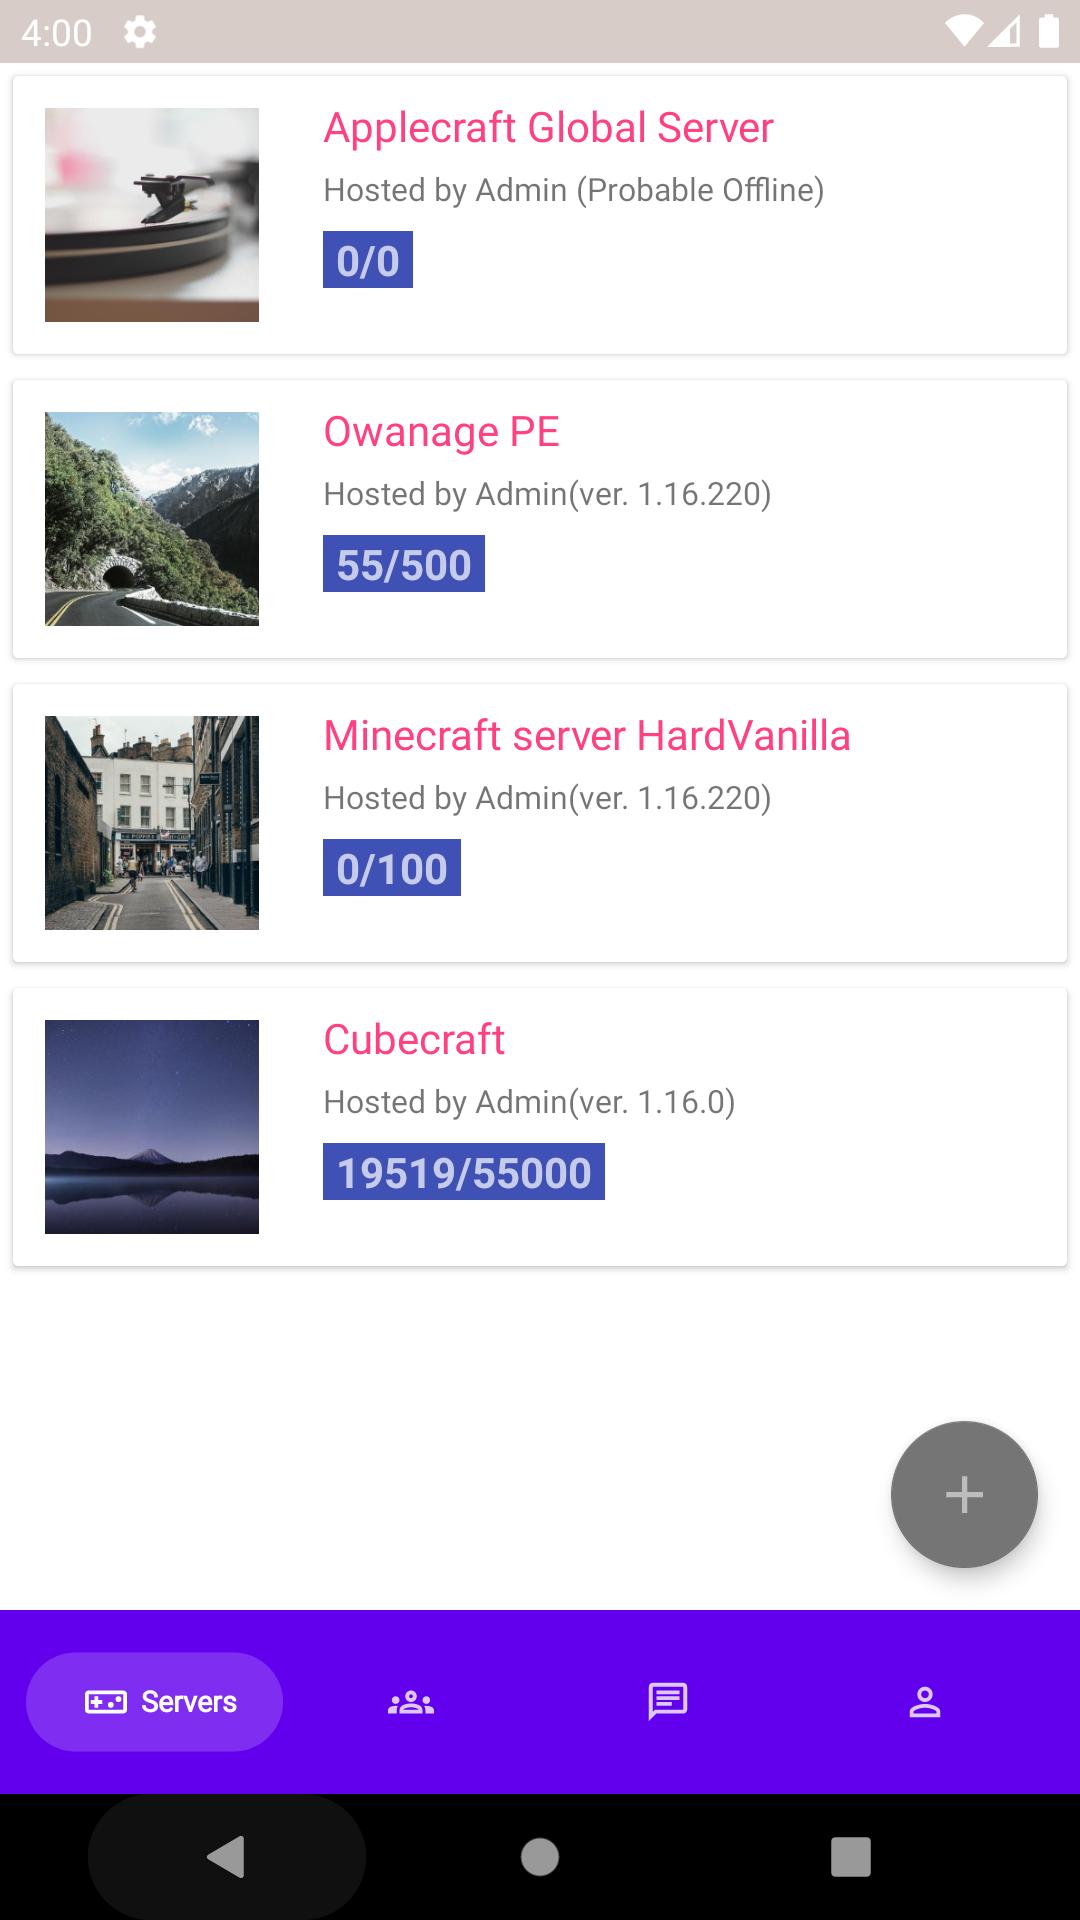1080x1920 pixels.
Task: Open the community groups tab icon
Action: pos(411,1702)
